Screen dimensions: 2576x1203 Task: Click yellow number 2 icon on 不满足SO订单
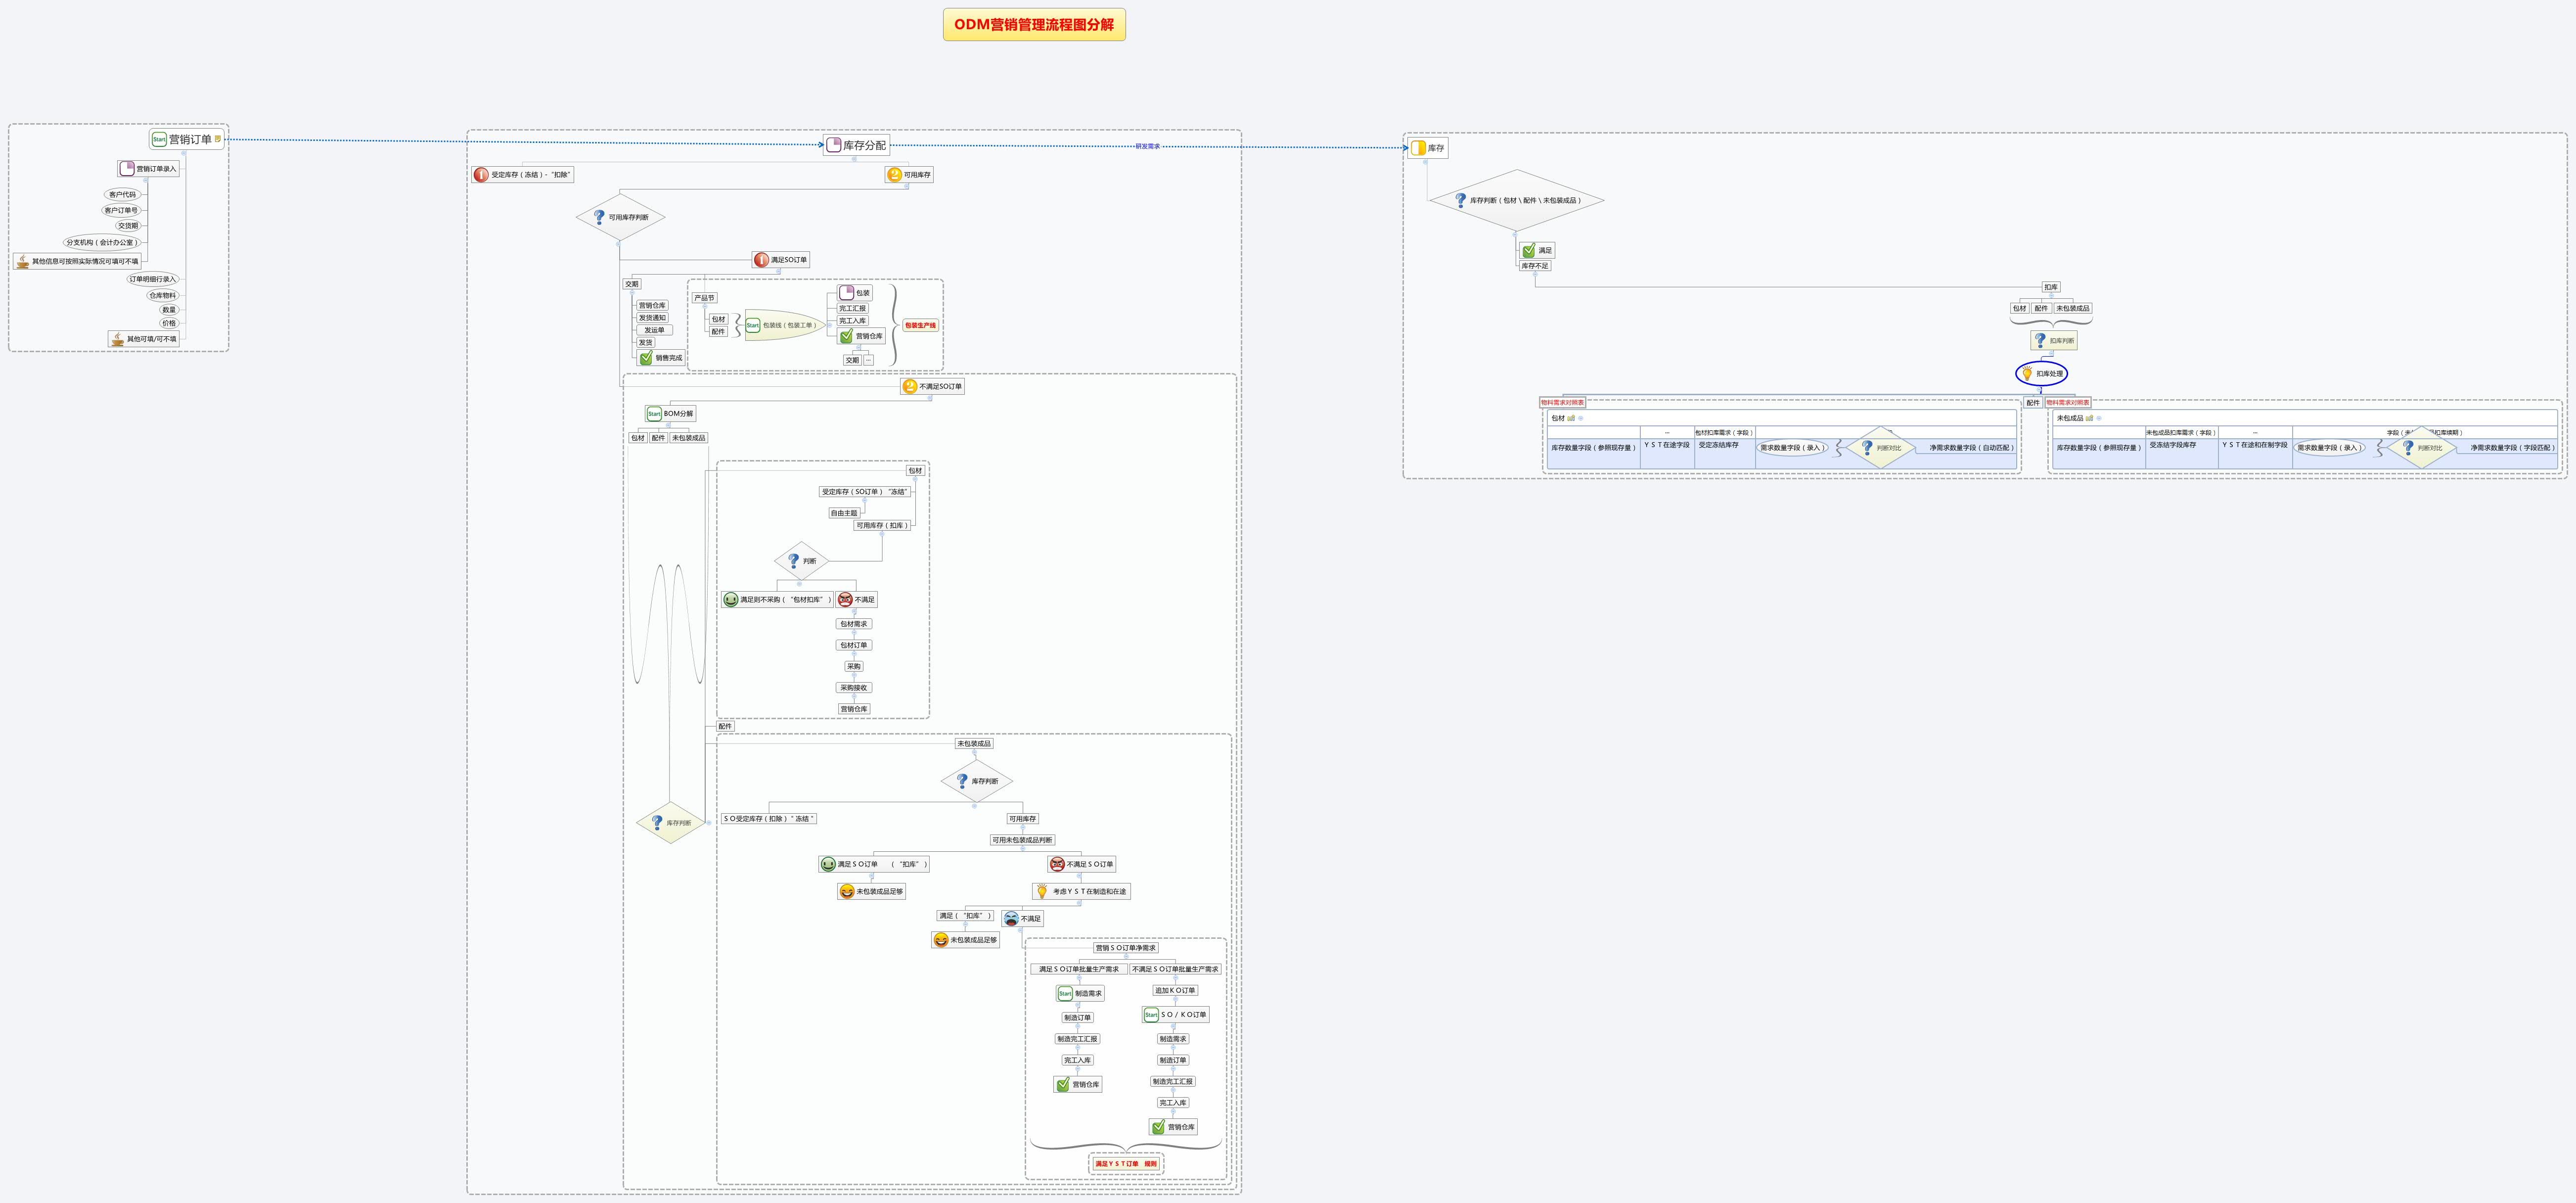pyautogui.click(x=909, y=386)
